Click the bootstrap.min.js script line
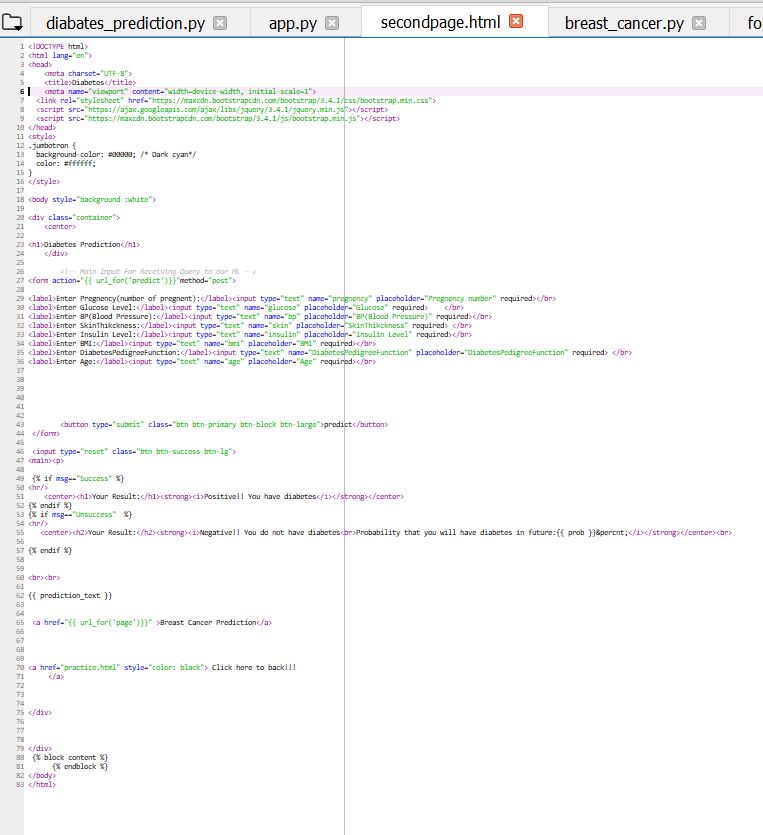 (218, 119)
